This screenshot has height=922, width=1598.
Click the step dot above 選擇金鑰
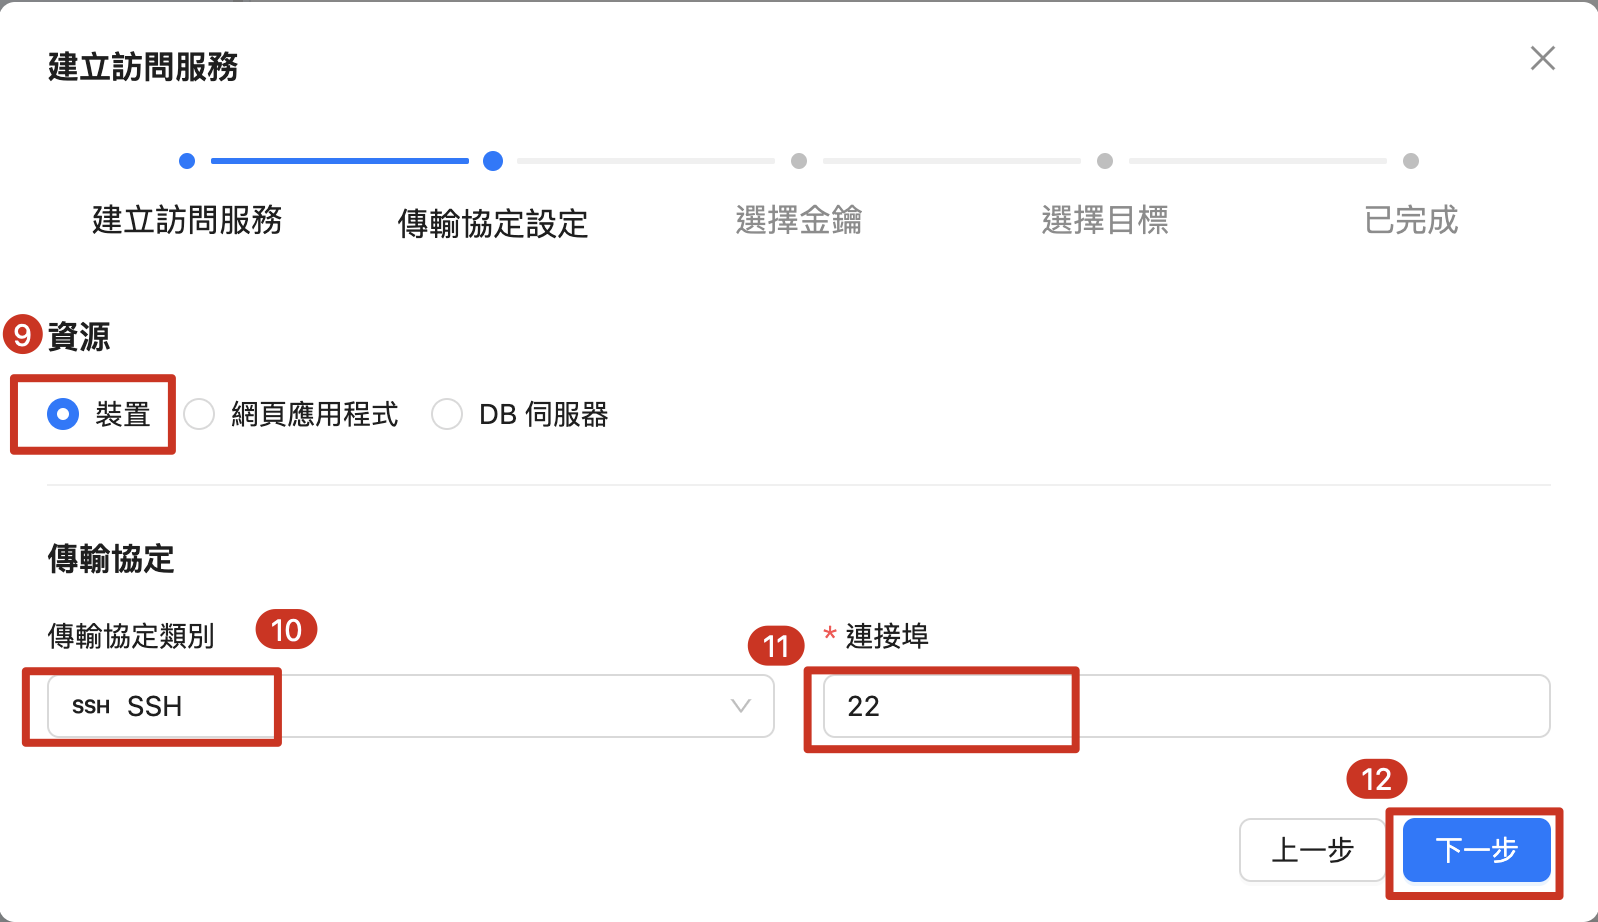coord(799,161)
